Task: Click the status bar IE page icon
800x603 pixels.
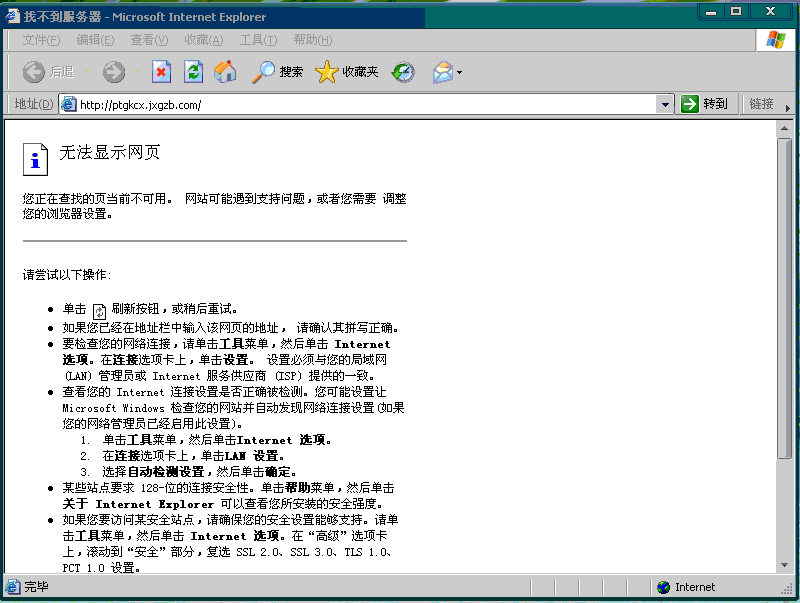Action: click(x=13, y=587)
